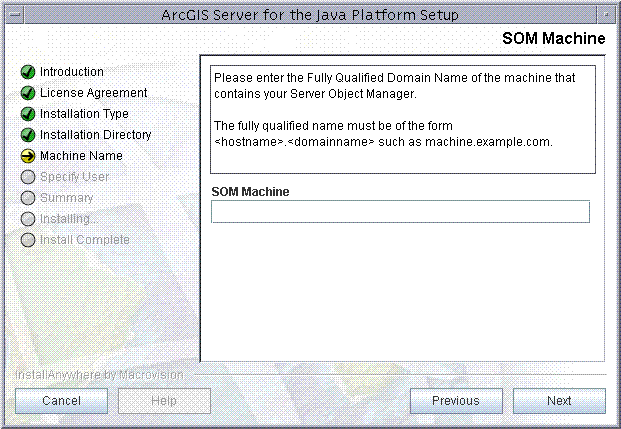Select the License Agreement step label
The image size is (621, 429).
click(93, 93)
